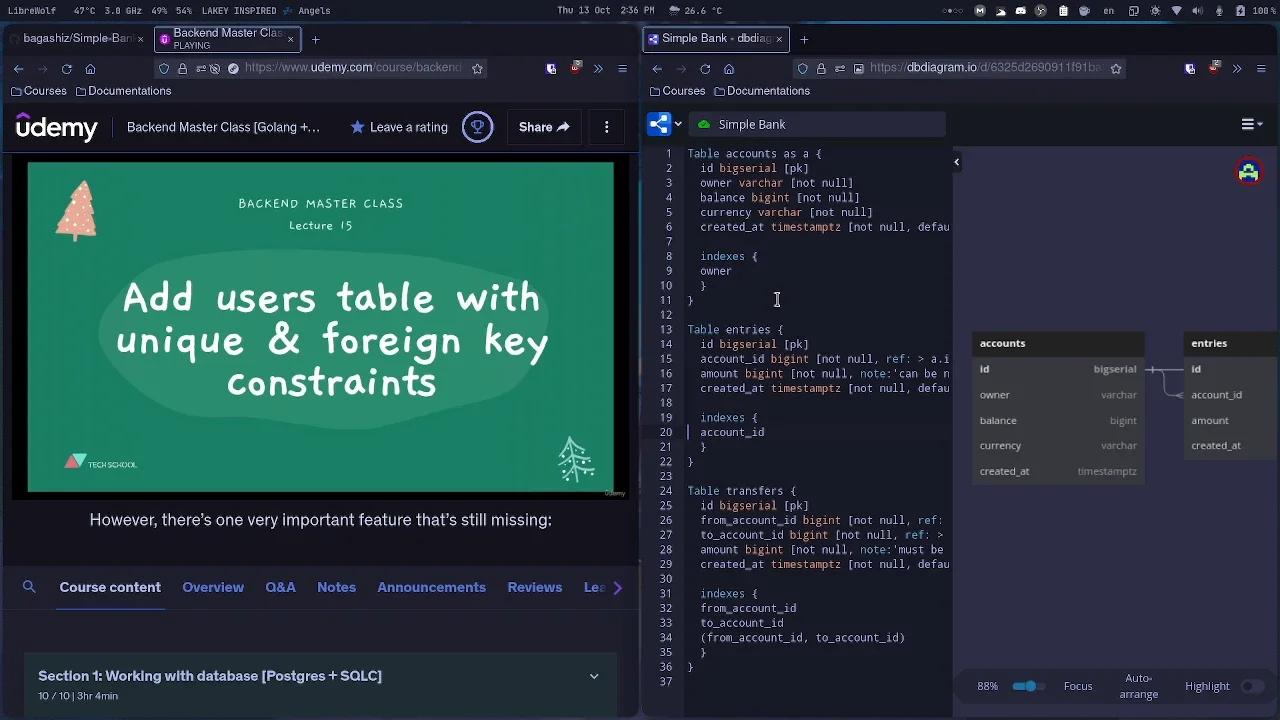The width and height of the screenshot is (1280, 720).
Task: Click the star rating icon near Leave a rating
Action: pos(356,127)
